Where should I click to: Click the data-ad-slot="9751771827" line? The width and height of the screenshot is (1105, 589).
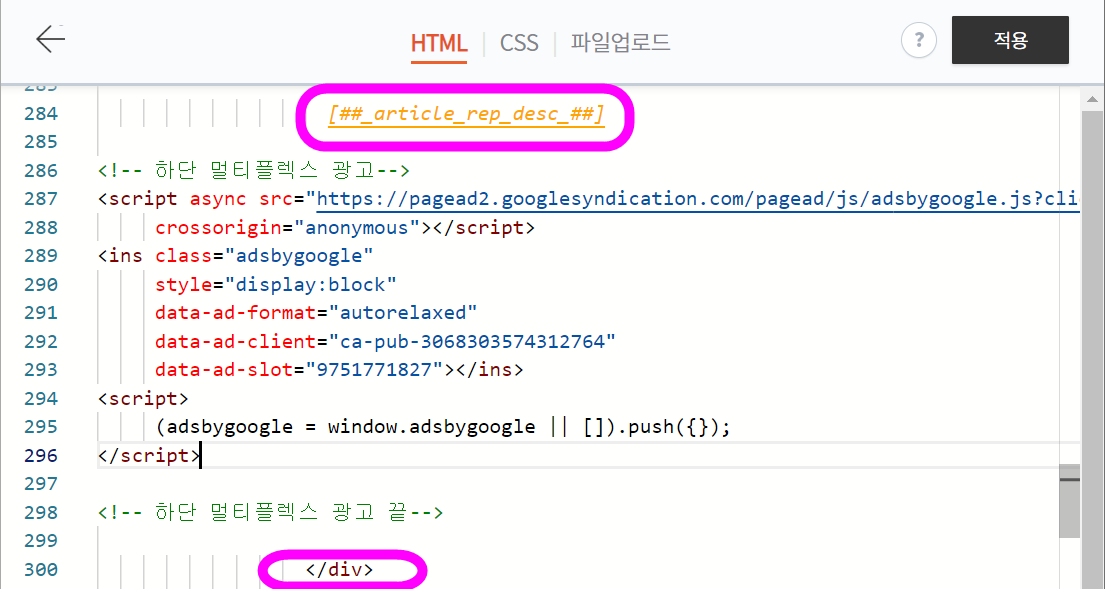(x=339, y=371)
